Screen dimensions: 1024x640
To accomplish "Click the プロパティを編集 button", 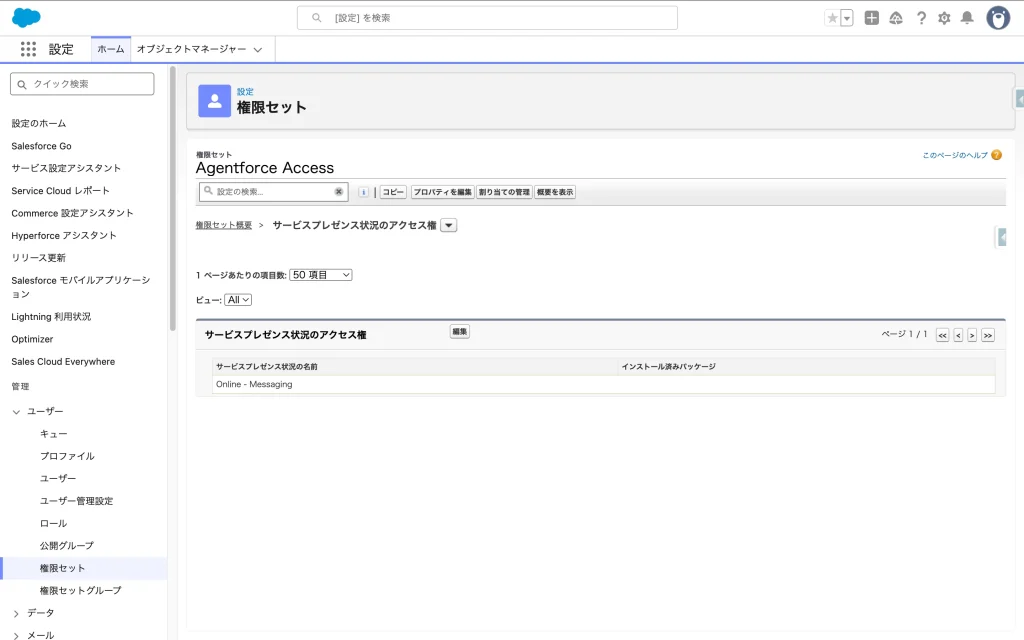I will coord(442,192).
